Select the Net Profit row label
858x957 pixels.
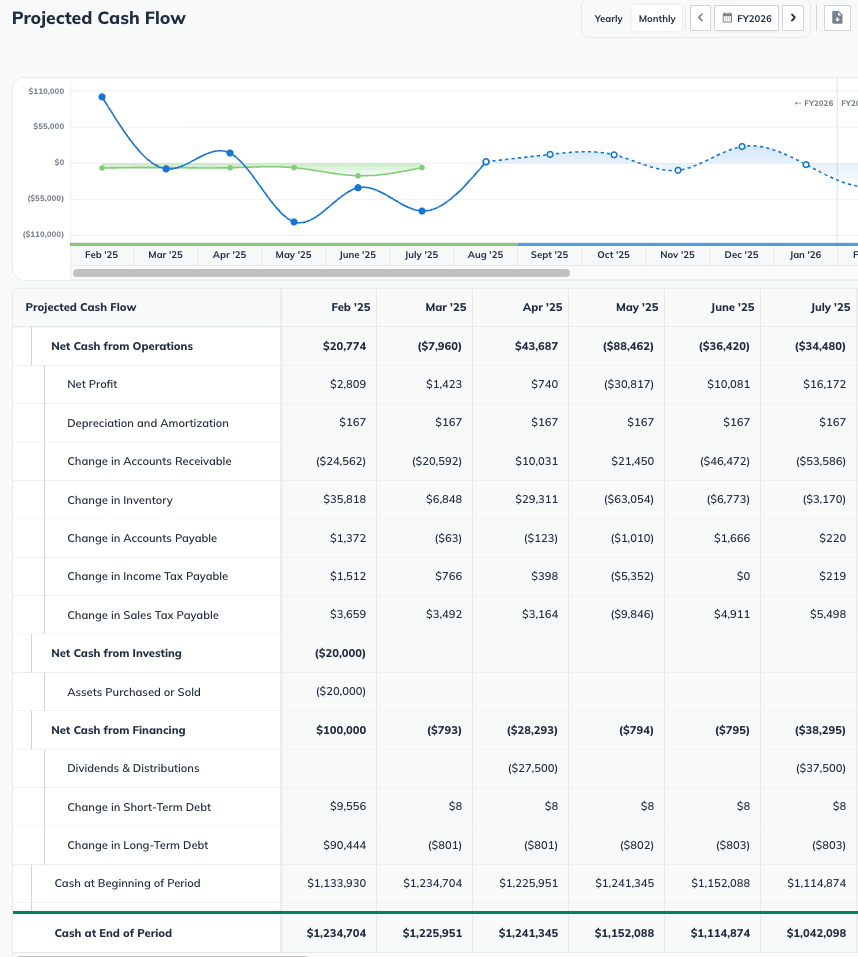pyautogui.click(x=92, y=384)
